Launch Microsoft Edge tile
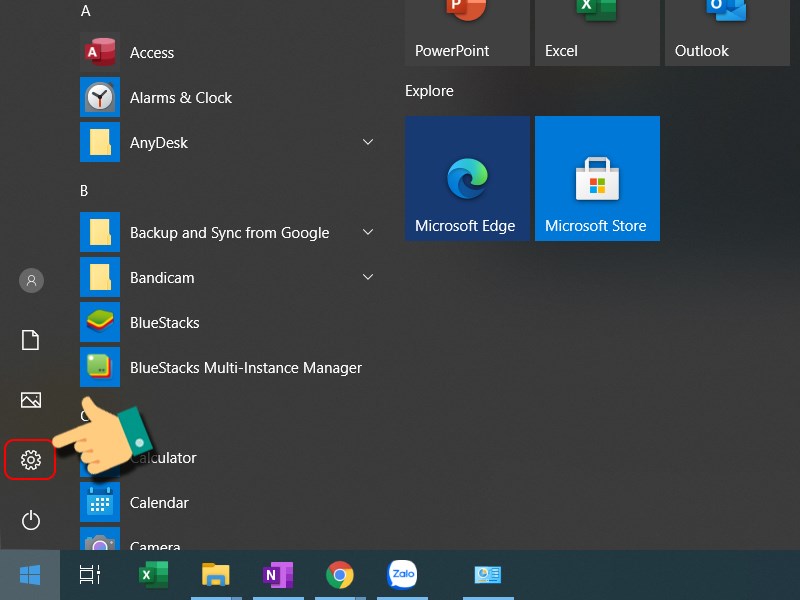 pos(467,179)
